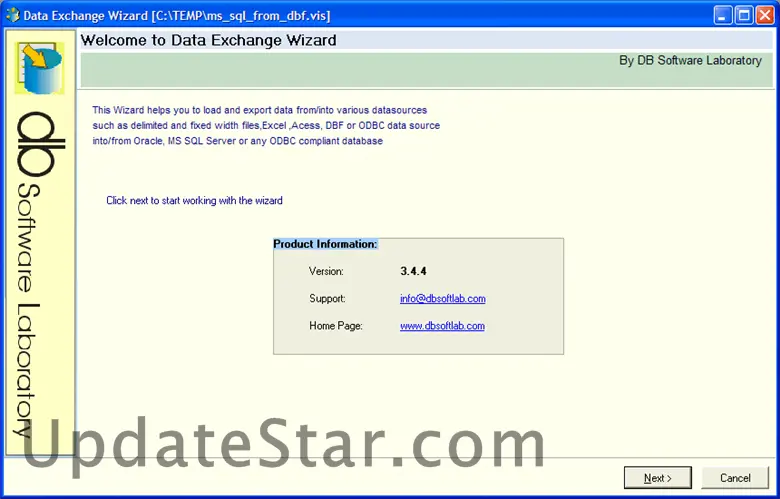The width and height of the screenshot is (780, 499).
Task: Minimize the Data Exchange Wizard window
Action: [722, 15]
